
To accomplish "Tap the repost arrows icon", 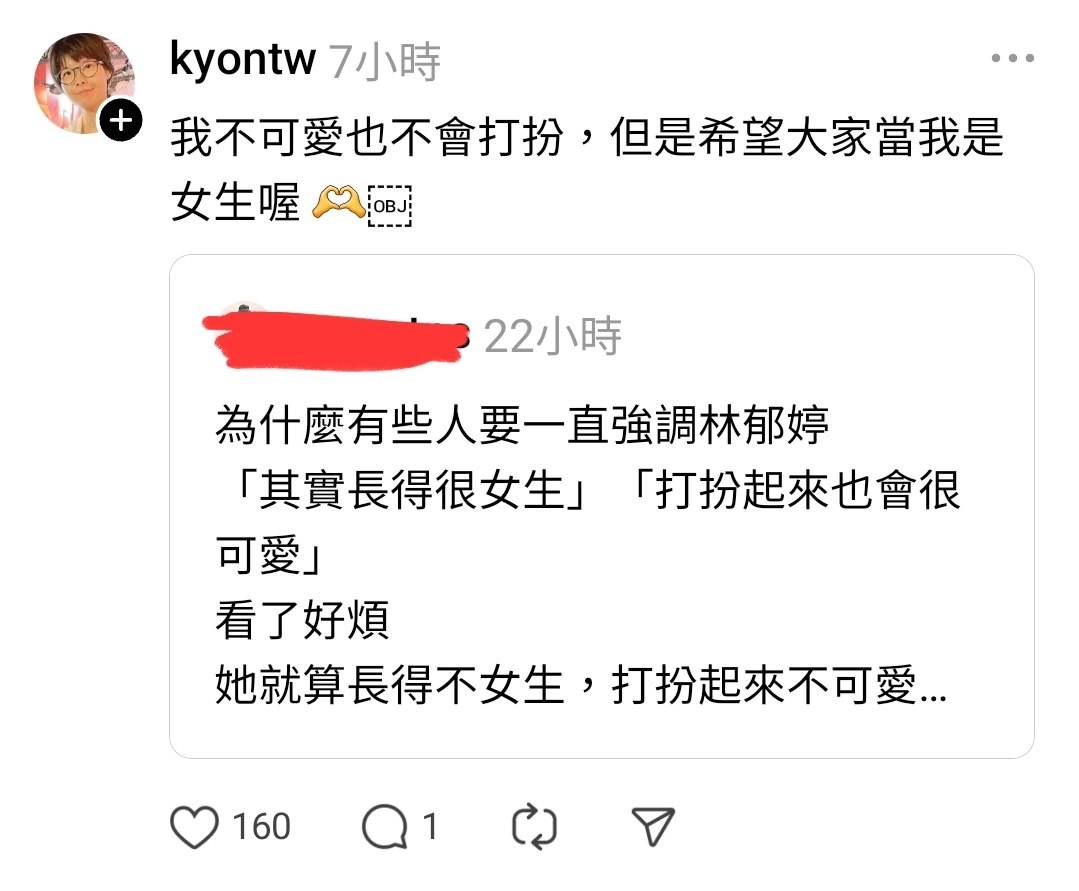I will pos(535,826).
